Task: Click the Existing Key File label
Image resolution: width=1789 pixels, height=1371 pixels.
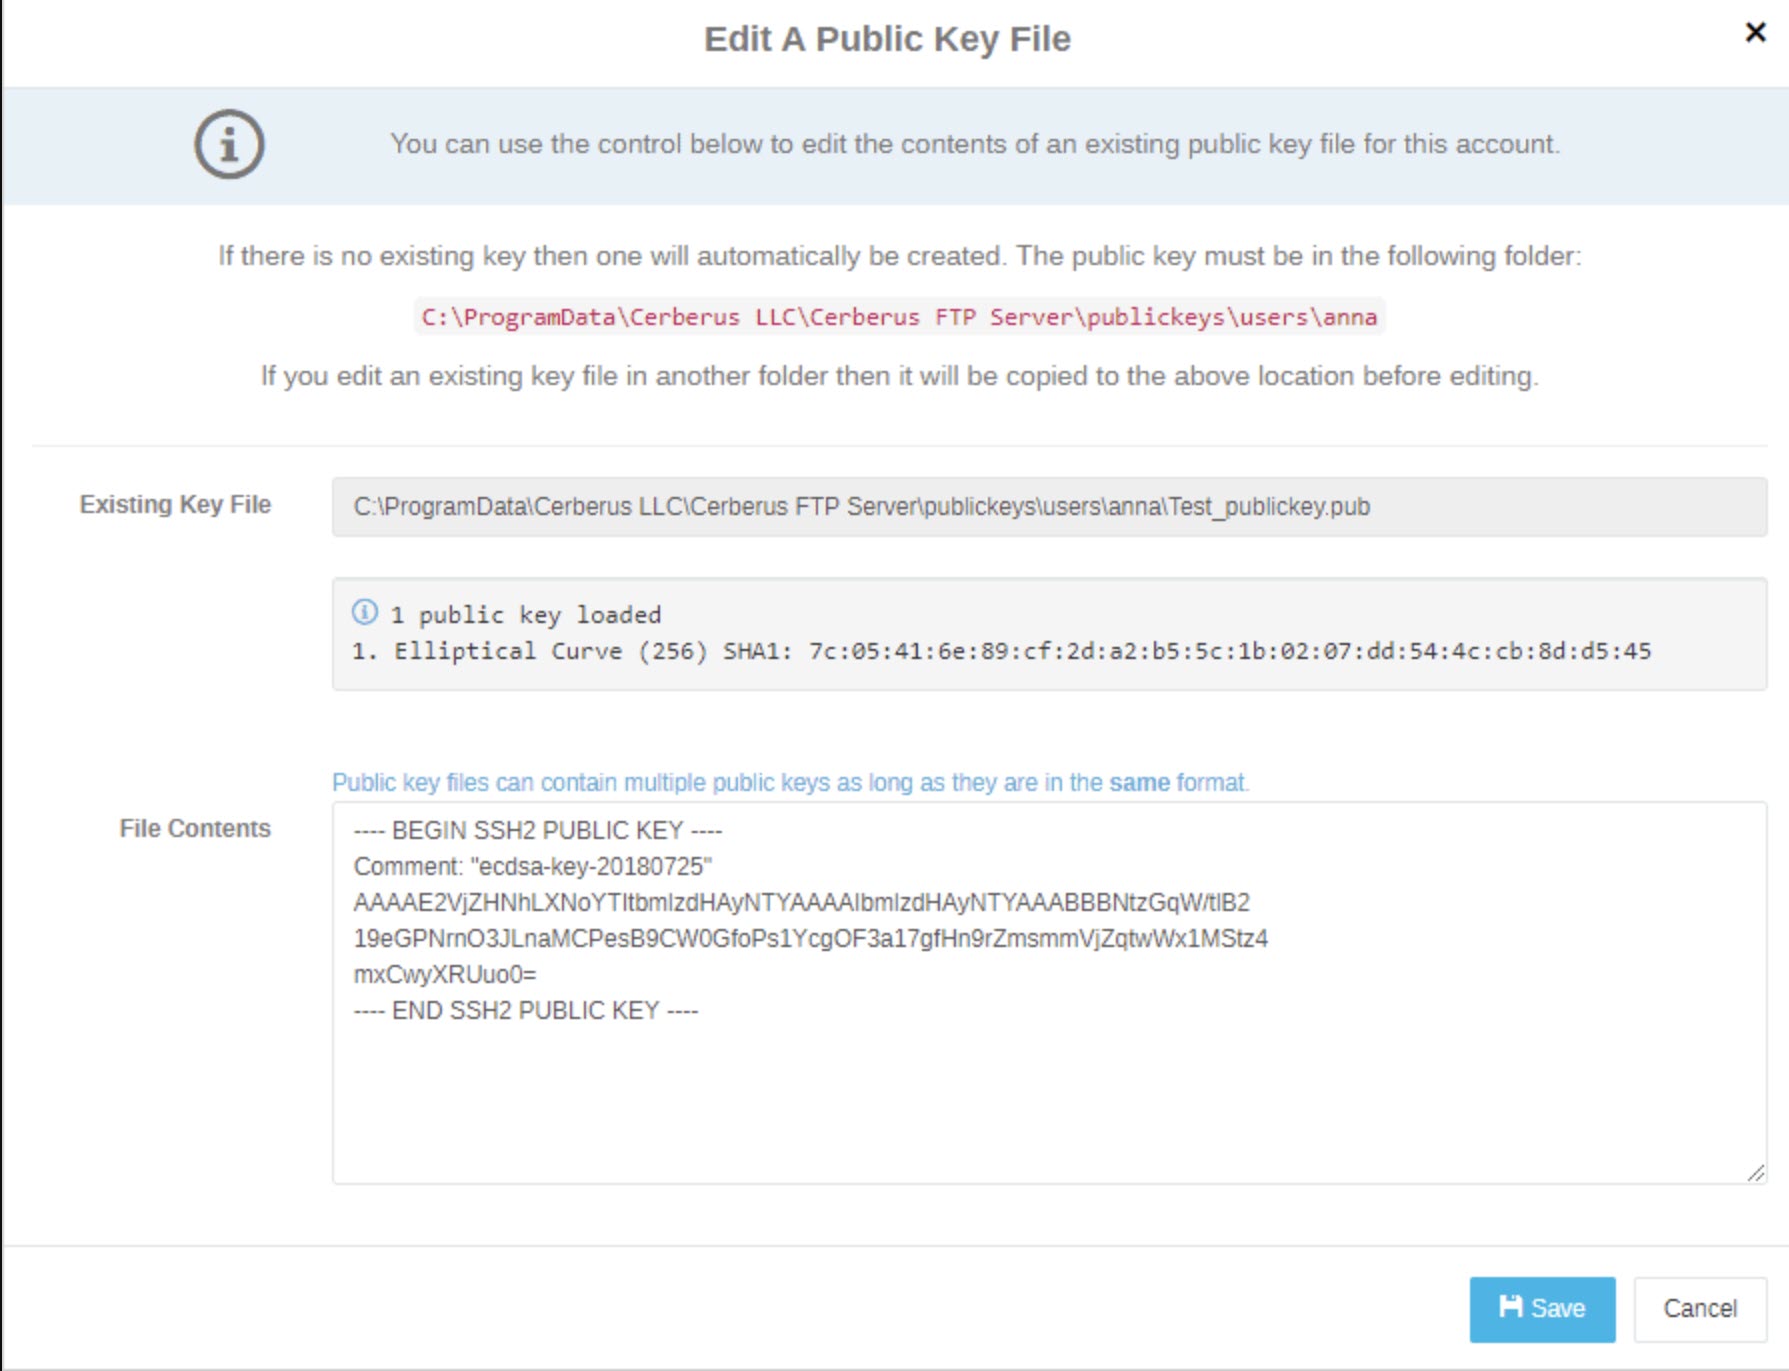Action: point(176,505)
